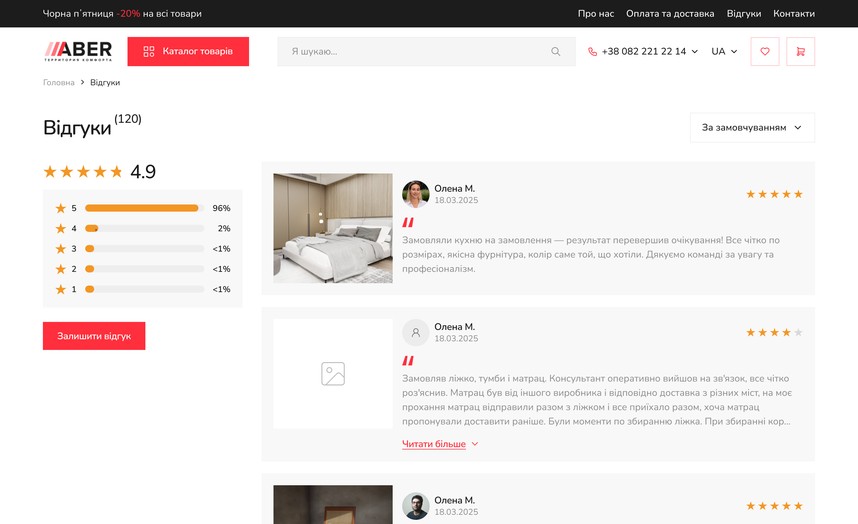Click the 1-star rating bar
The width and height of the screenshot is (858, 524).
144,289
